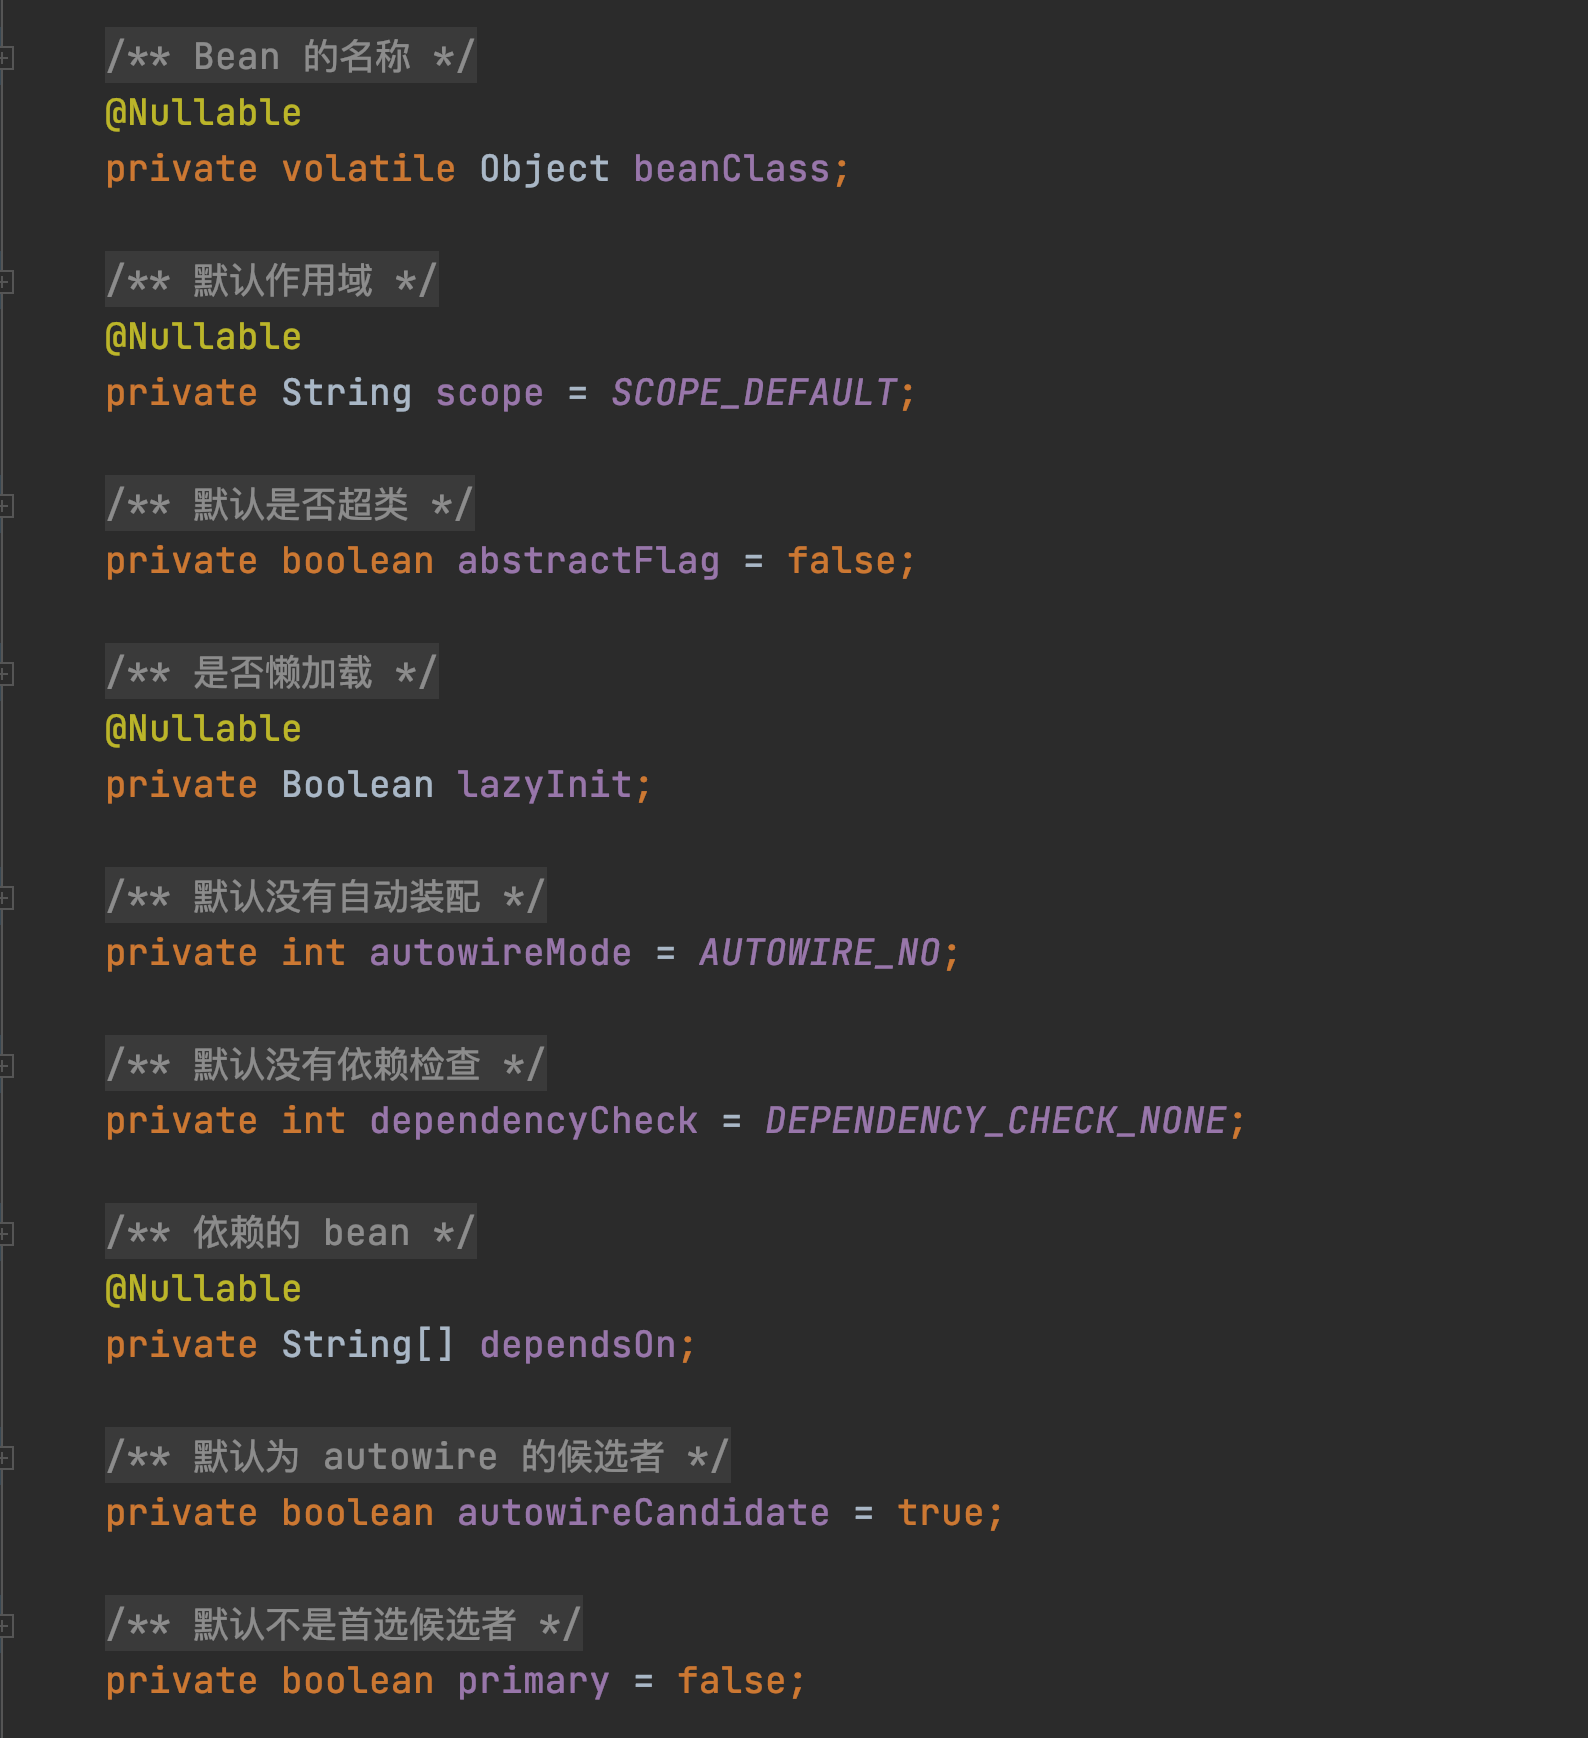Expand fold marker beside '默认不是首选候选者' comment
This screenshot has height=1738, width=1588.
(5, 1626)
